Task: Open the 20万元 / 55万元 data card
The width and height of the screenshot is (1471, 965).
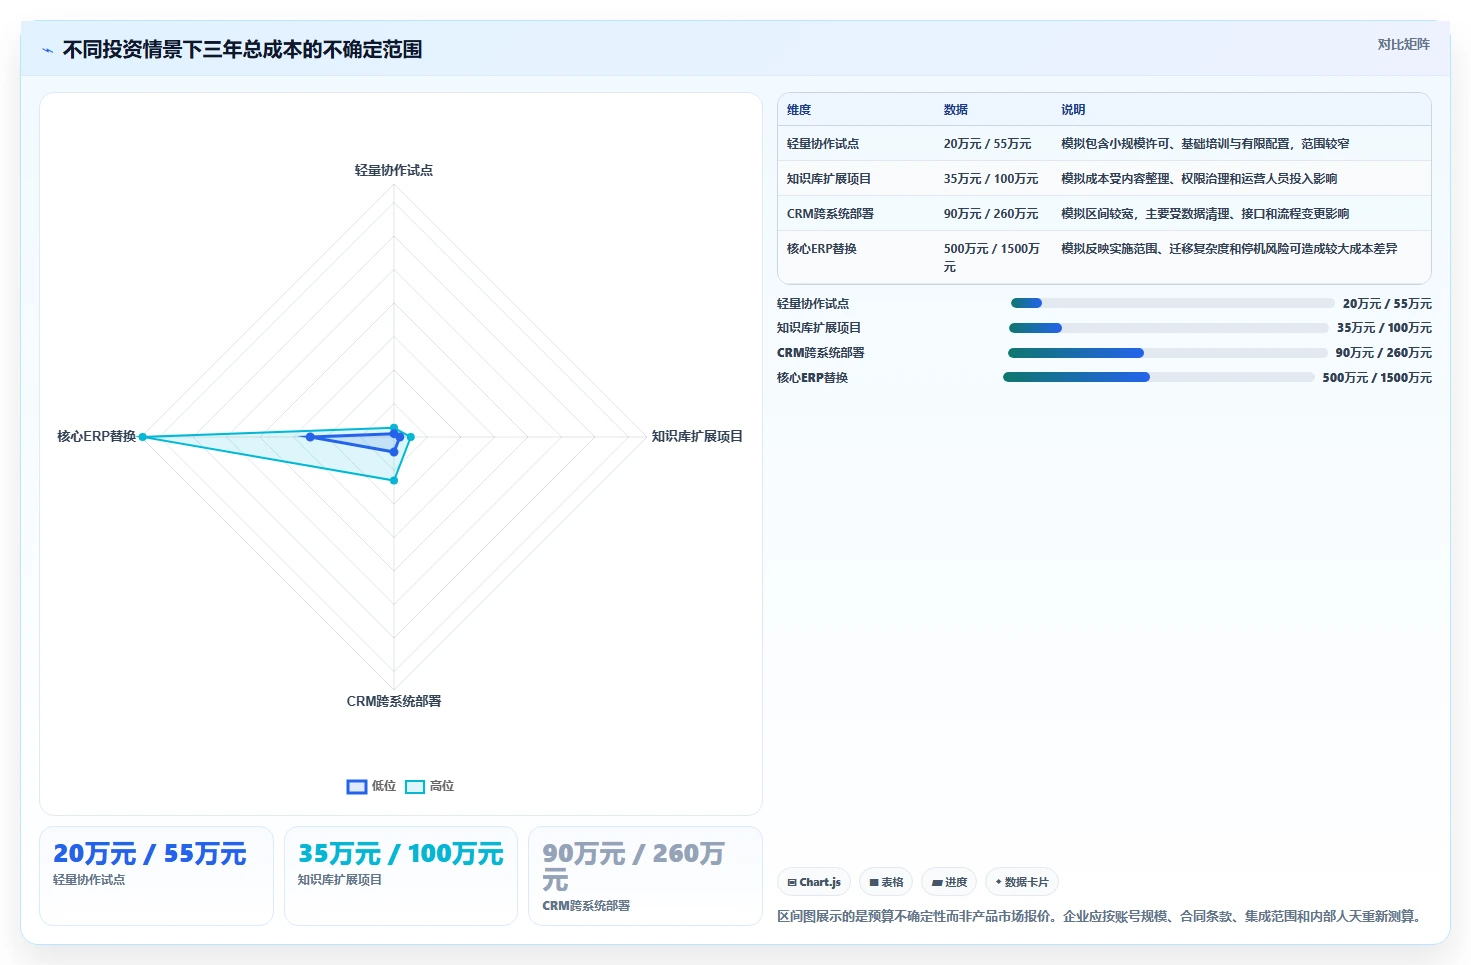Action: pos(156,876)
